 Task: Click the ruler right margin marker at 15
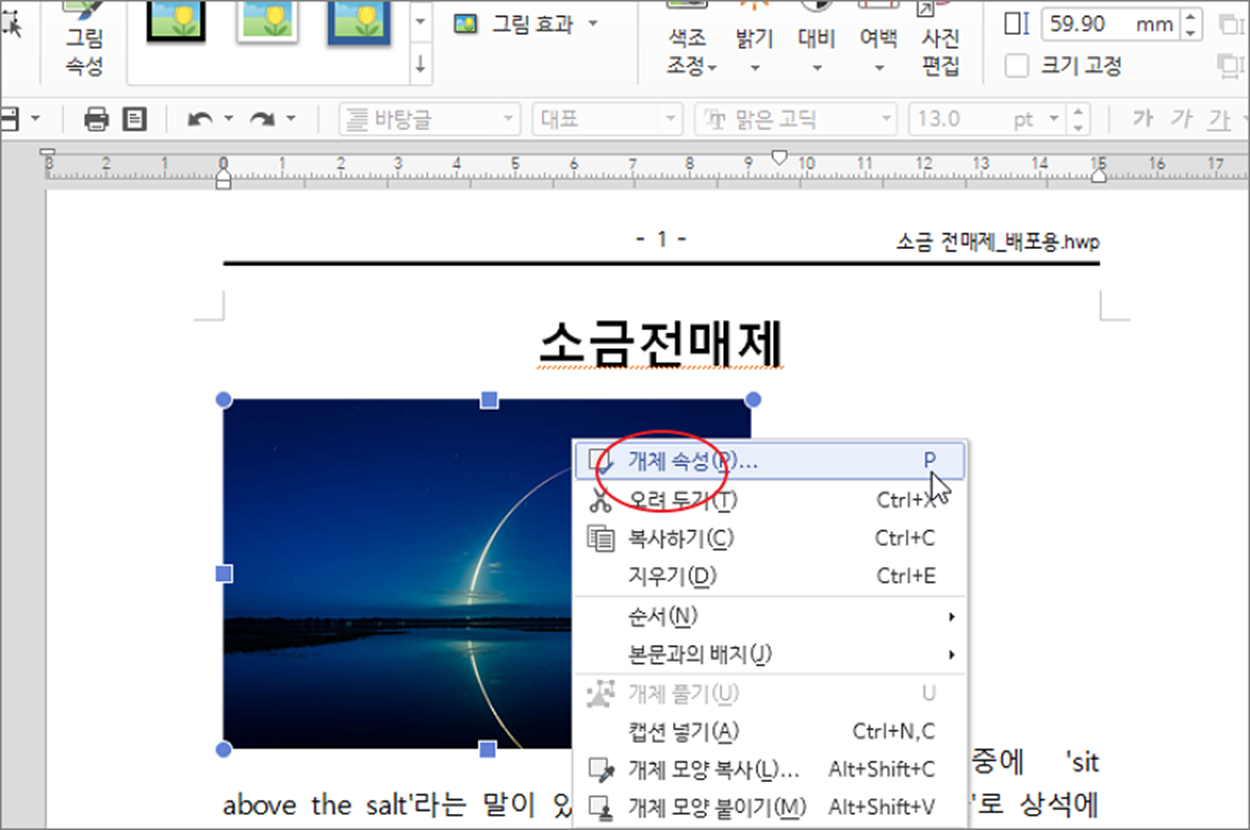[1099, 176]
